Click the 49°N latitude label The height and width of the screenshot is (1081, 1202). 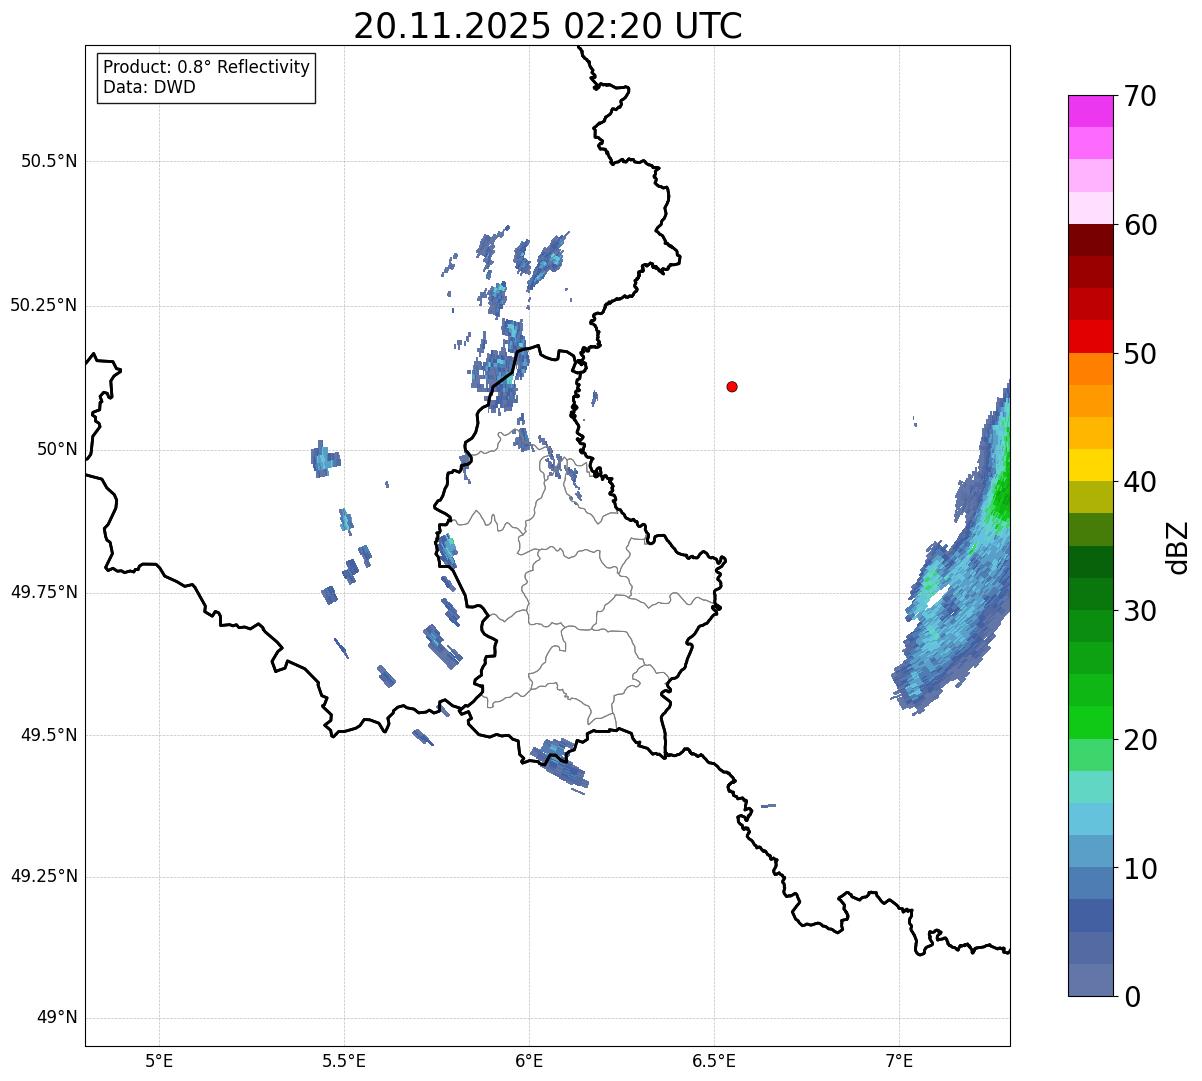57,1018
